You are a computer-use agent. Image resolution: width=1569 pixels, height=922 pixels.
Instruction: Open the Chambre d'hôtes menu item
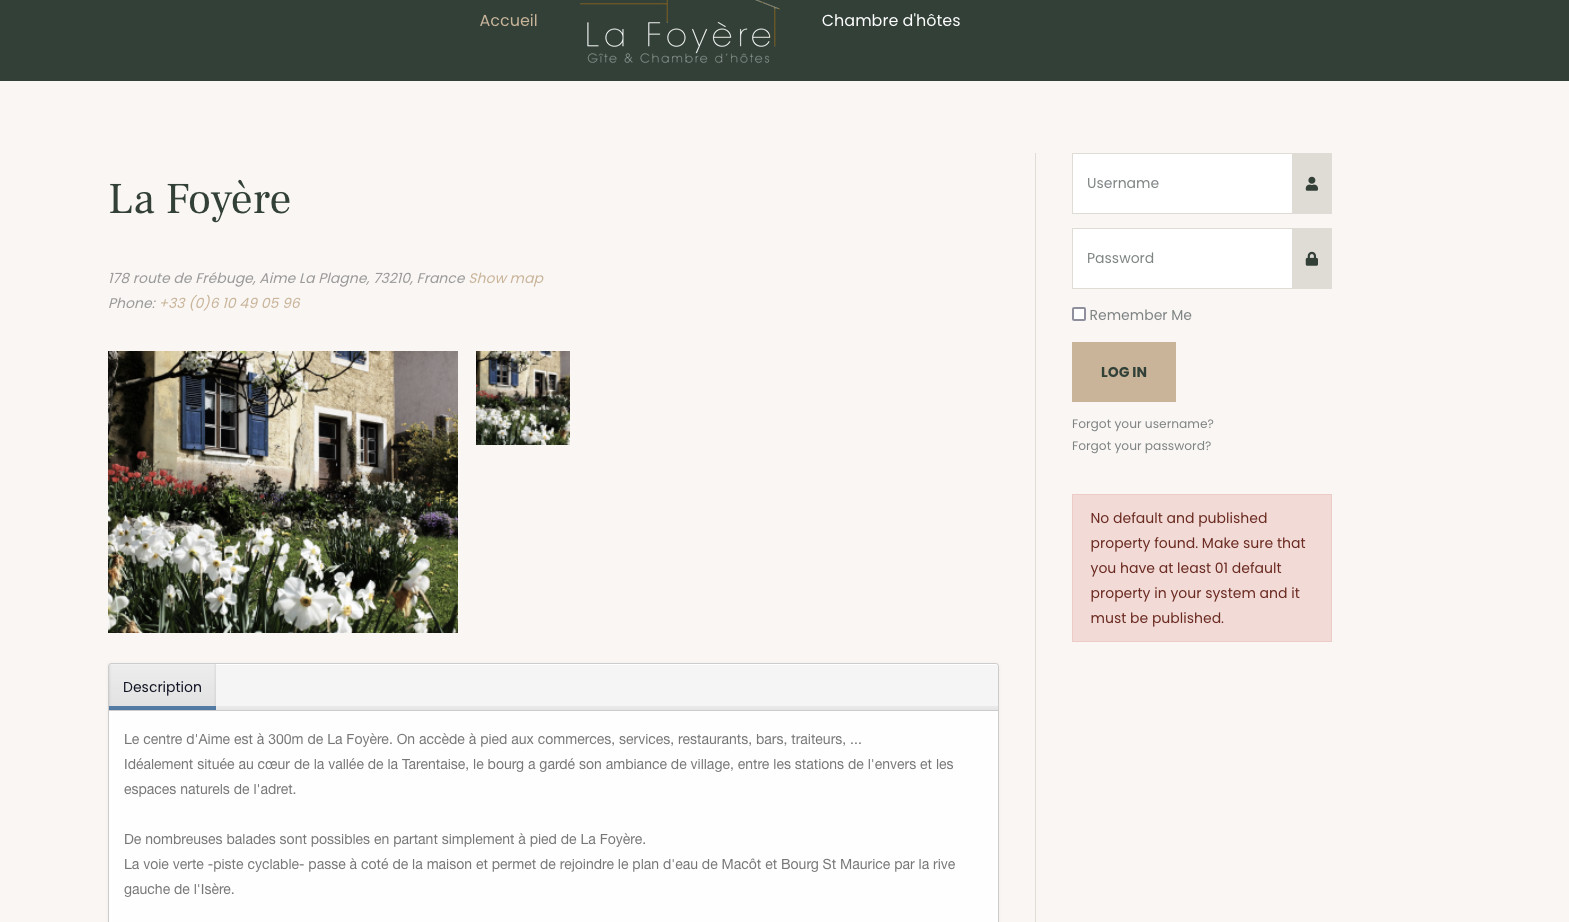click(x=891, y=20)
